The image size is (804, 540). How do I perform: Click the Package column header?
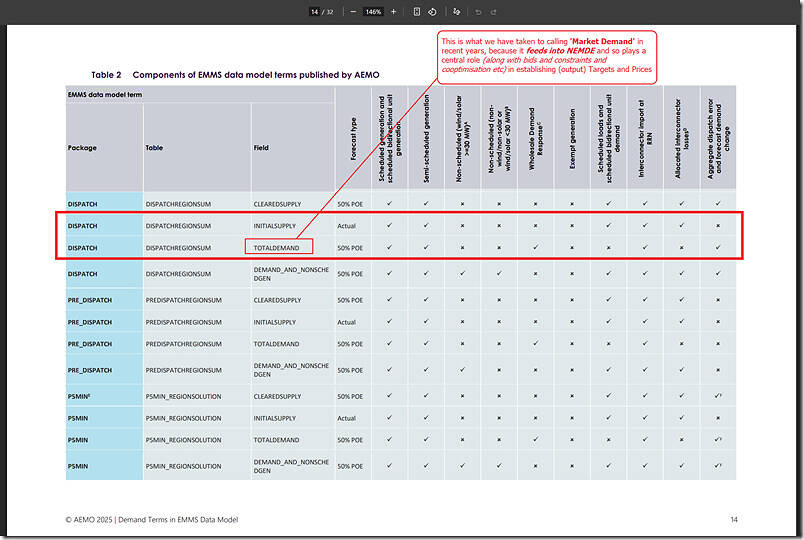83,148
